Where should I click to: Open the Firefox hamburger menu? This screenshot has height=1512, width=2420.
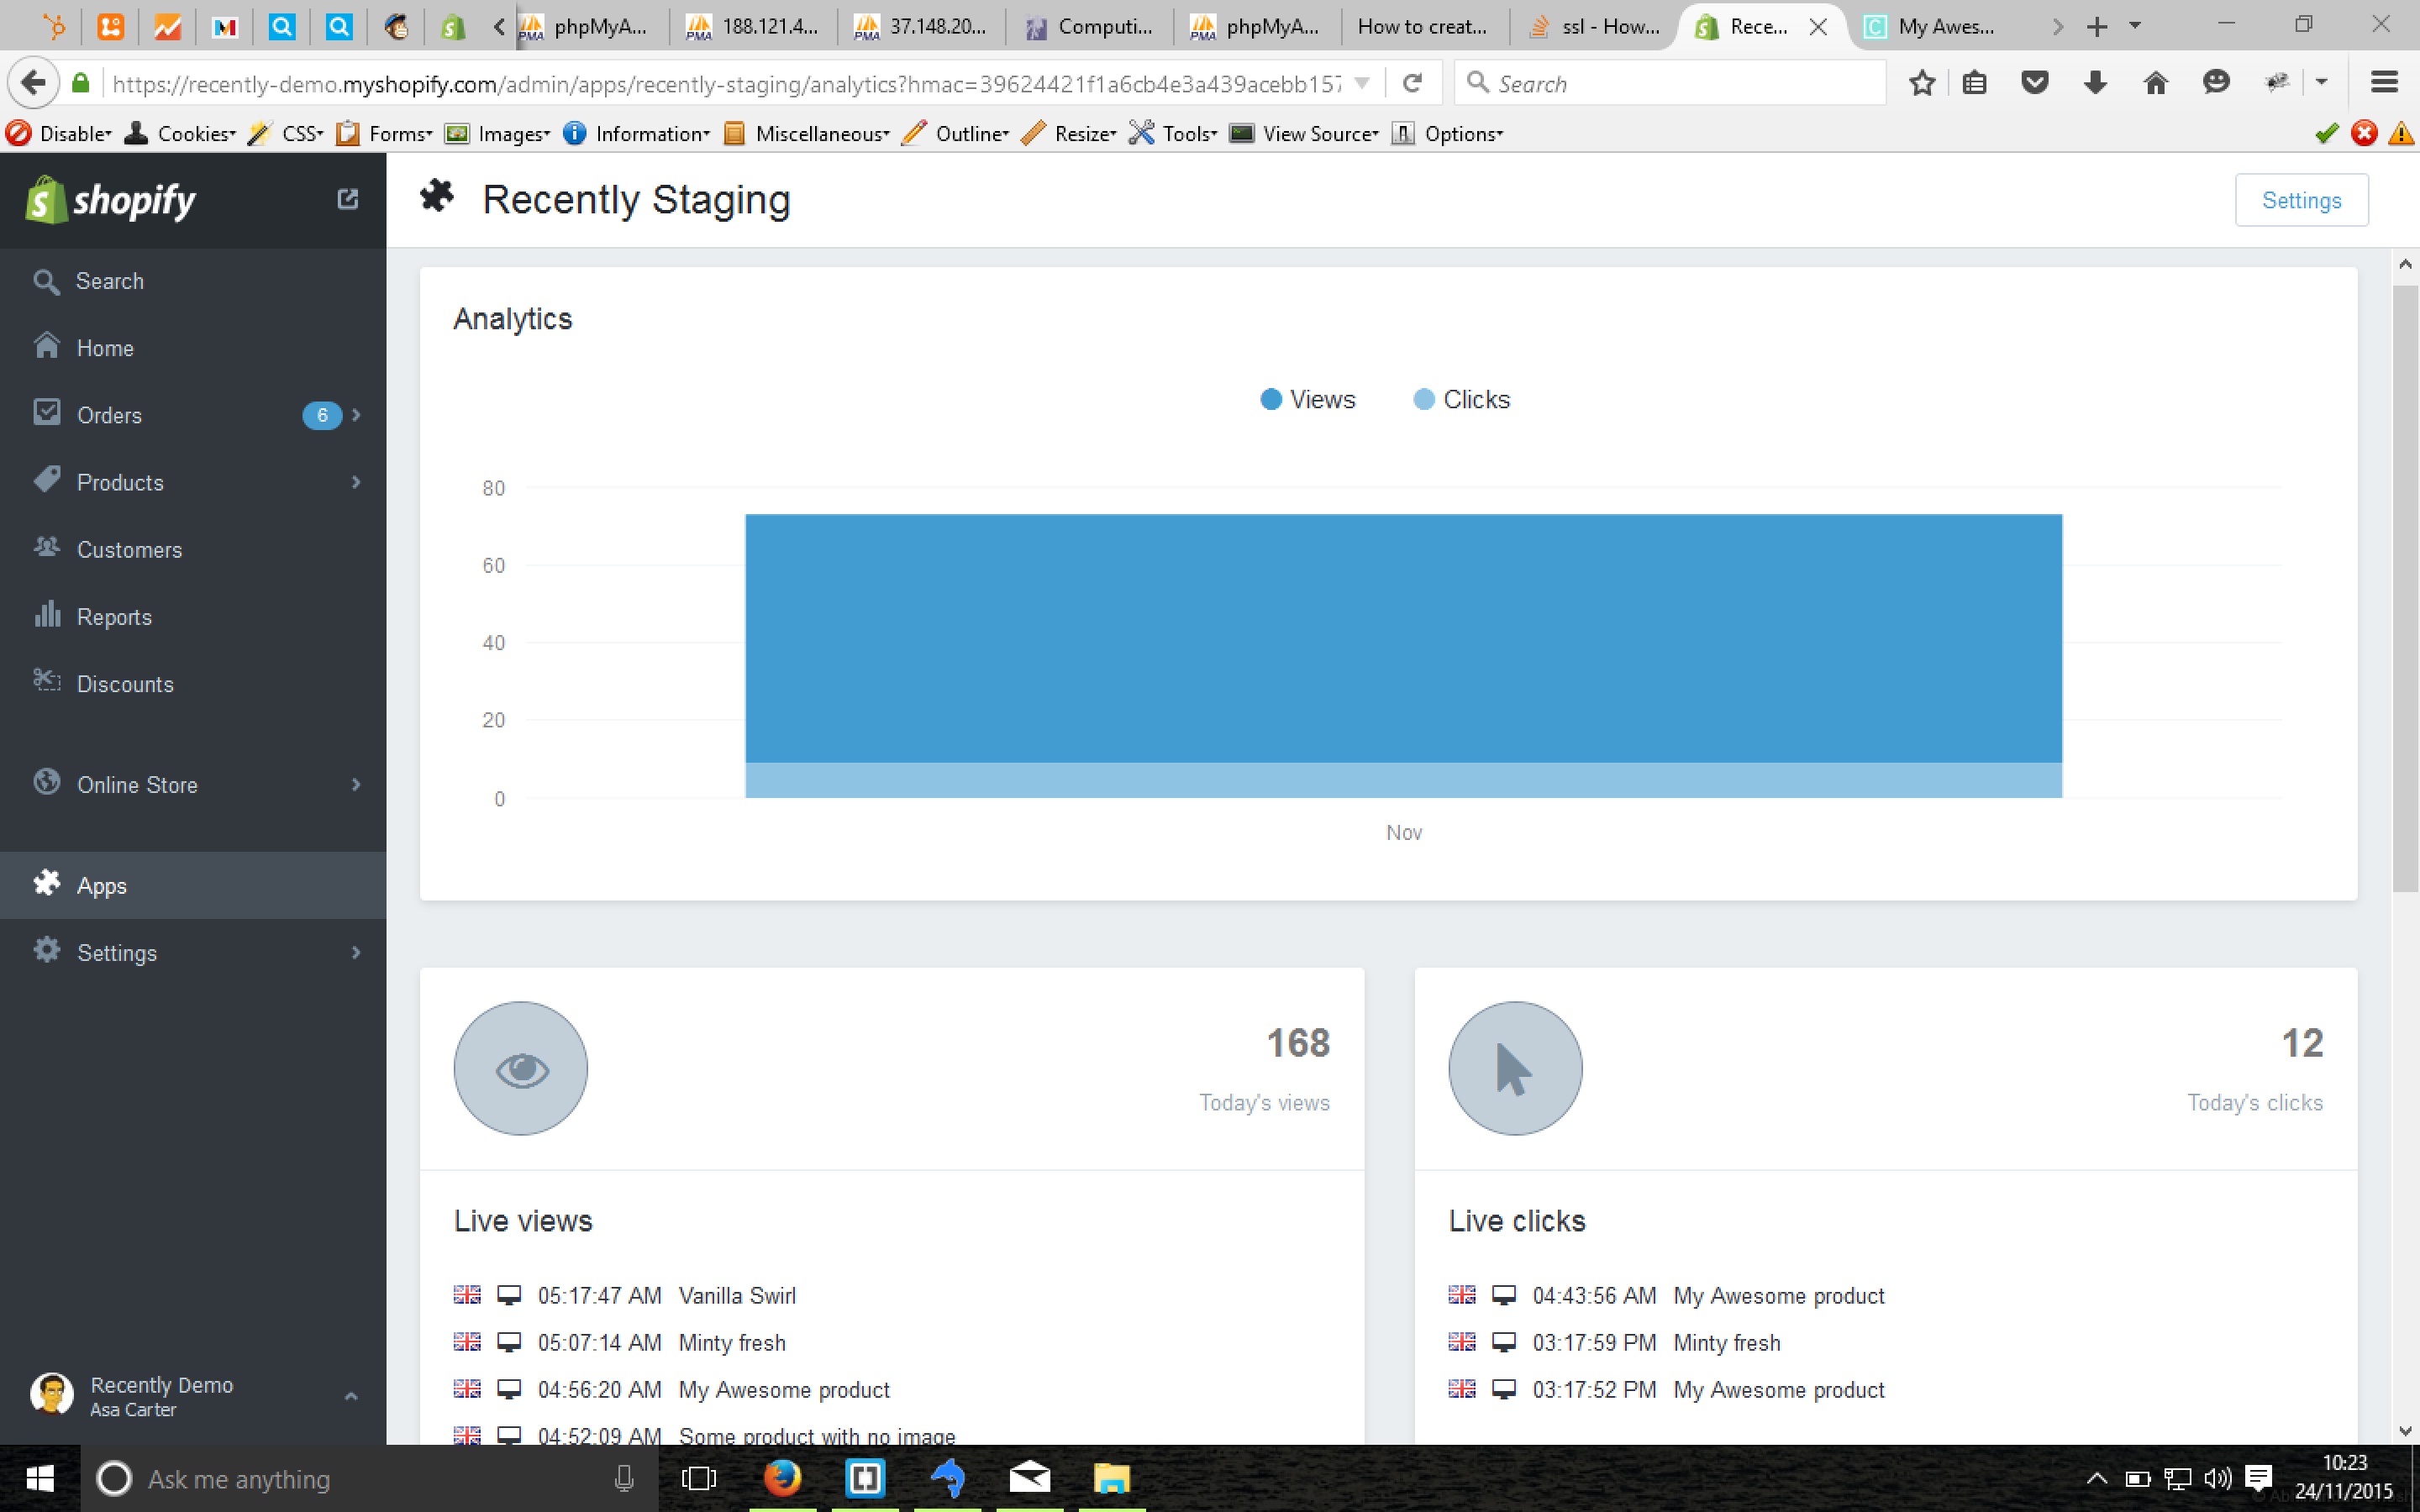[x=2384, y=83]
